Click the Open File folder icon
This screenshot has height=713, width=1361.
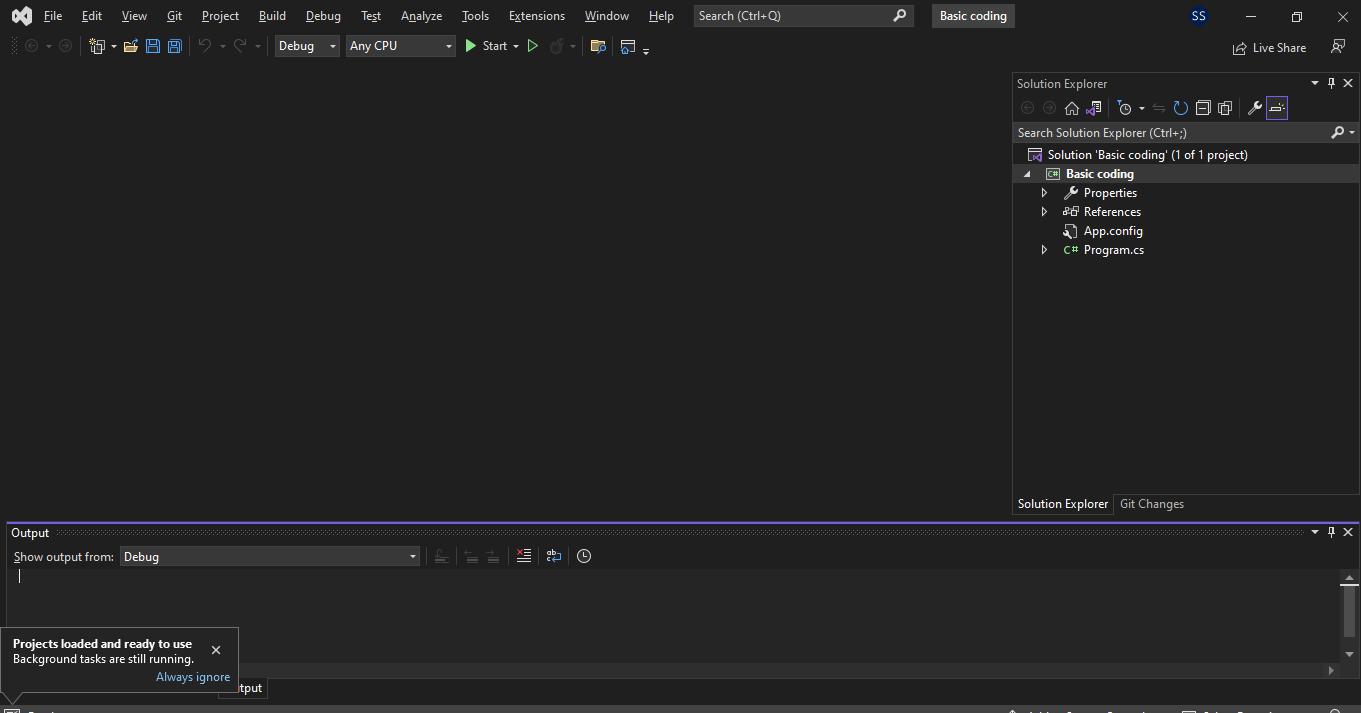(130, 46)
